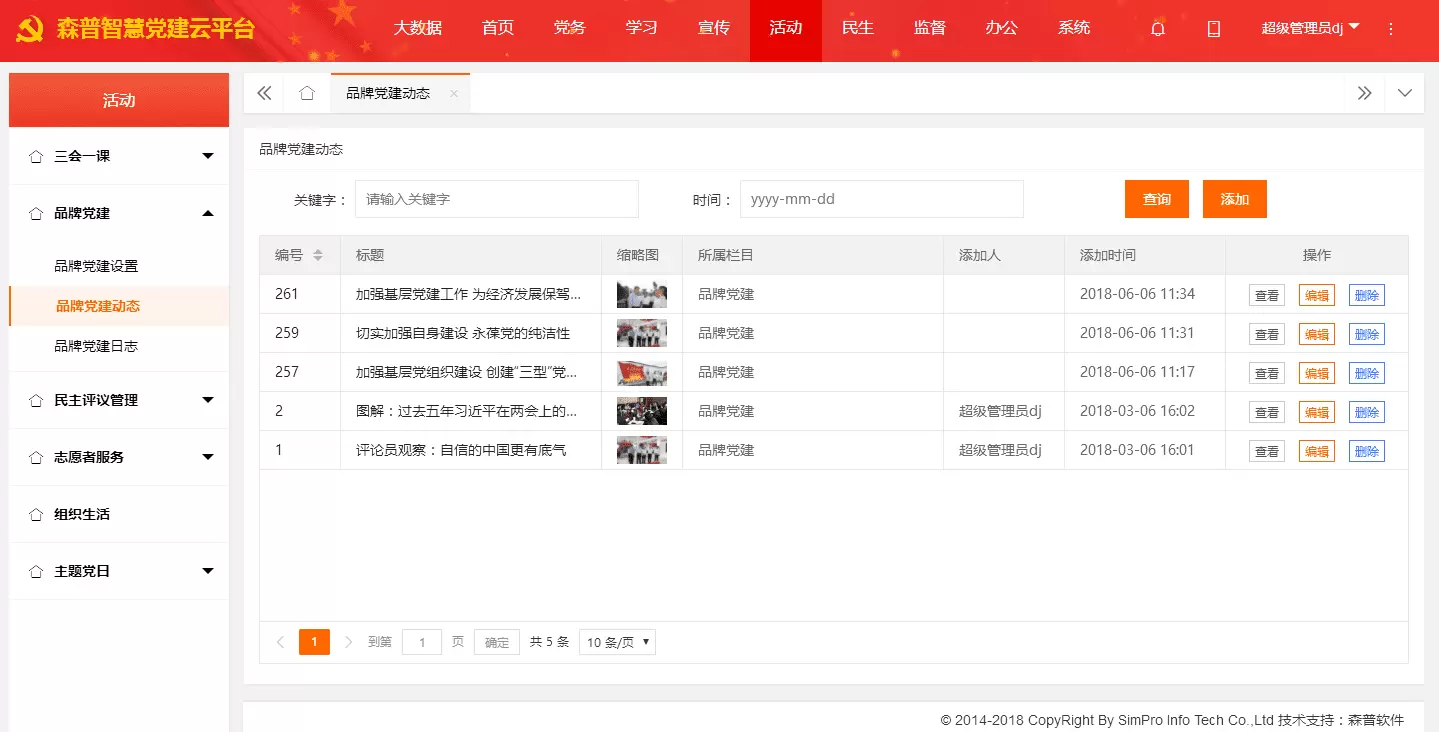The image size is (1439, 732).
Task: Click 编辑 for row number 261
Action: point(1316,295)
